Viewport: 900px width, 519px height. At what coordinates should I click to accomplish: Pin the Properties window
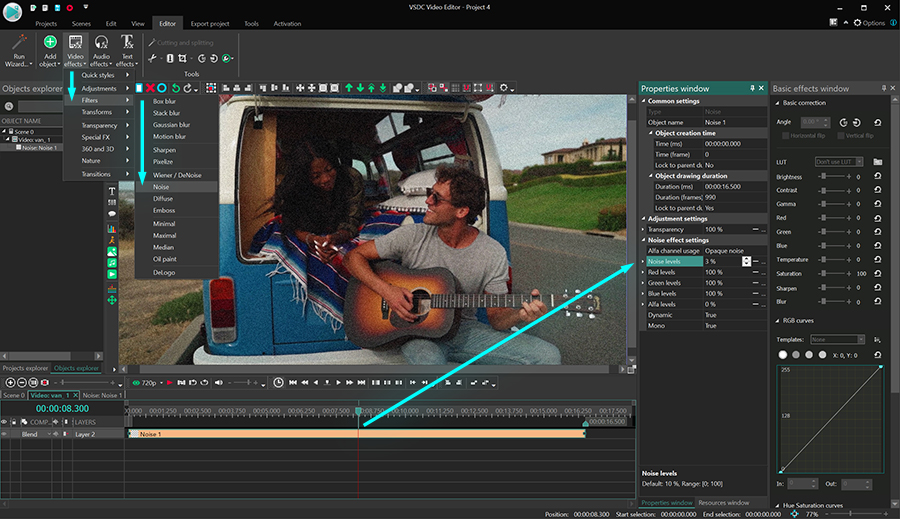pos(752,89)
